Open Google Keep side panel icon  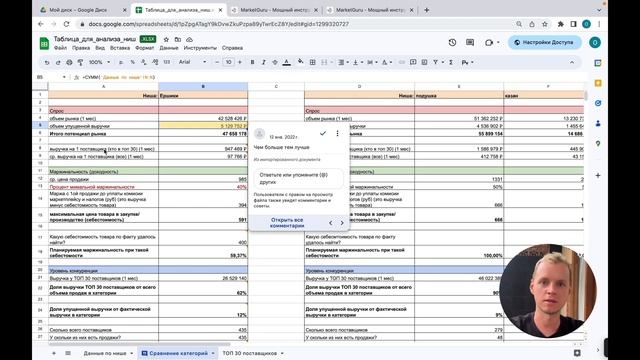[598, 83]
